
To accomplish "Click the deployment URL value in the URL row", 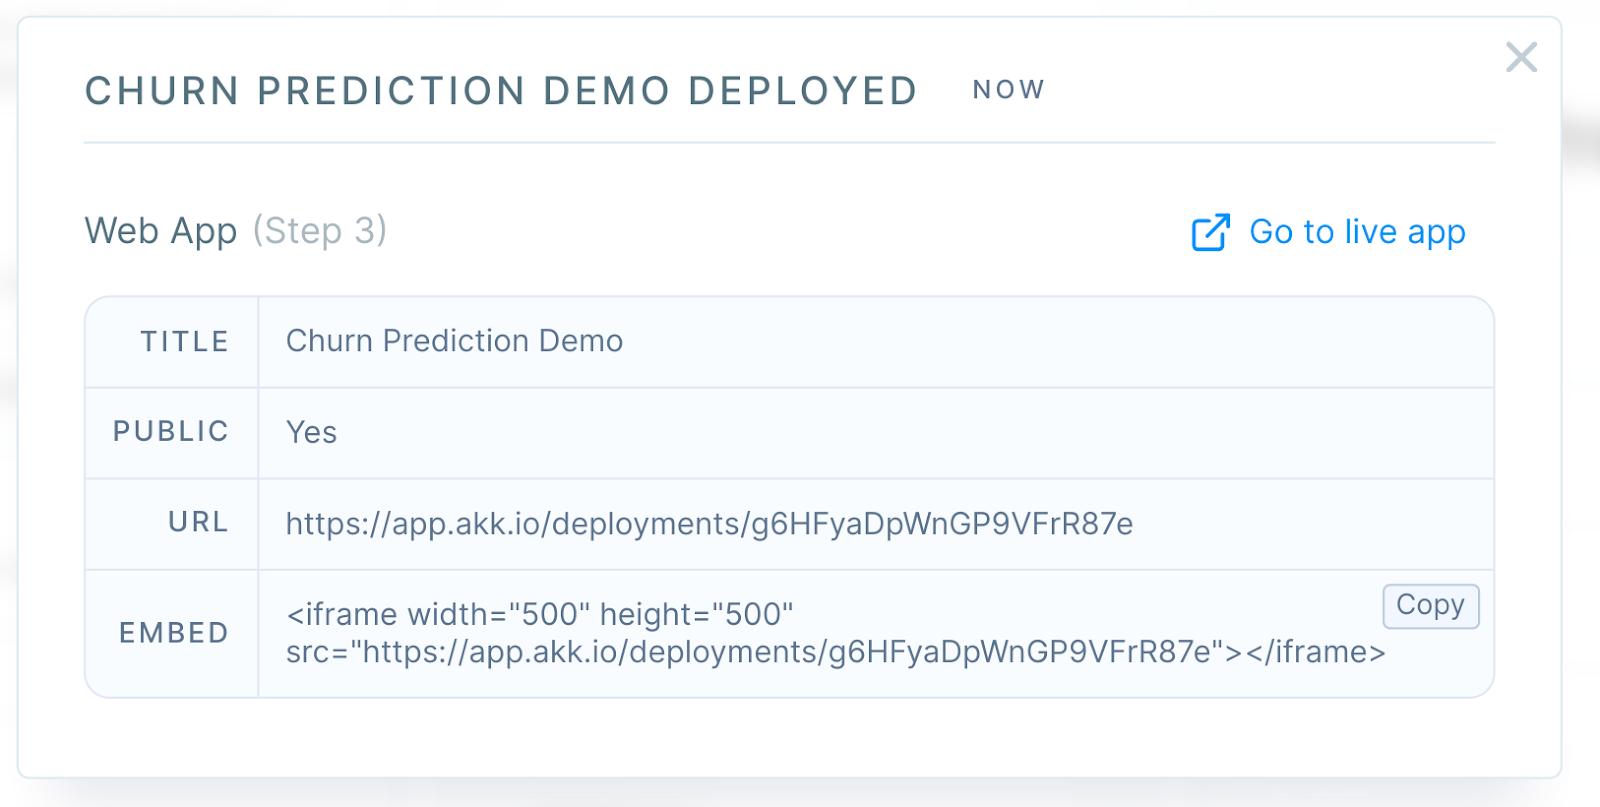I will (709, 524).
